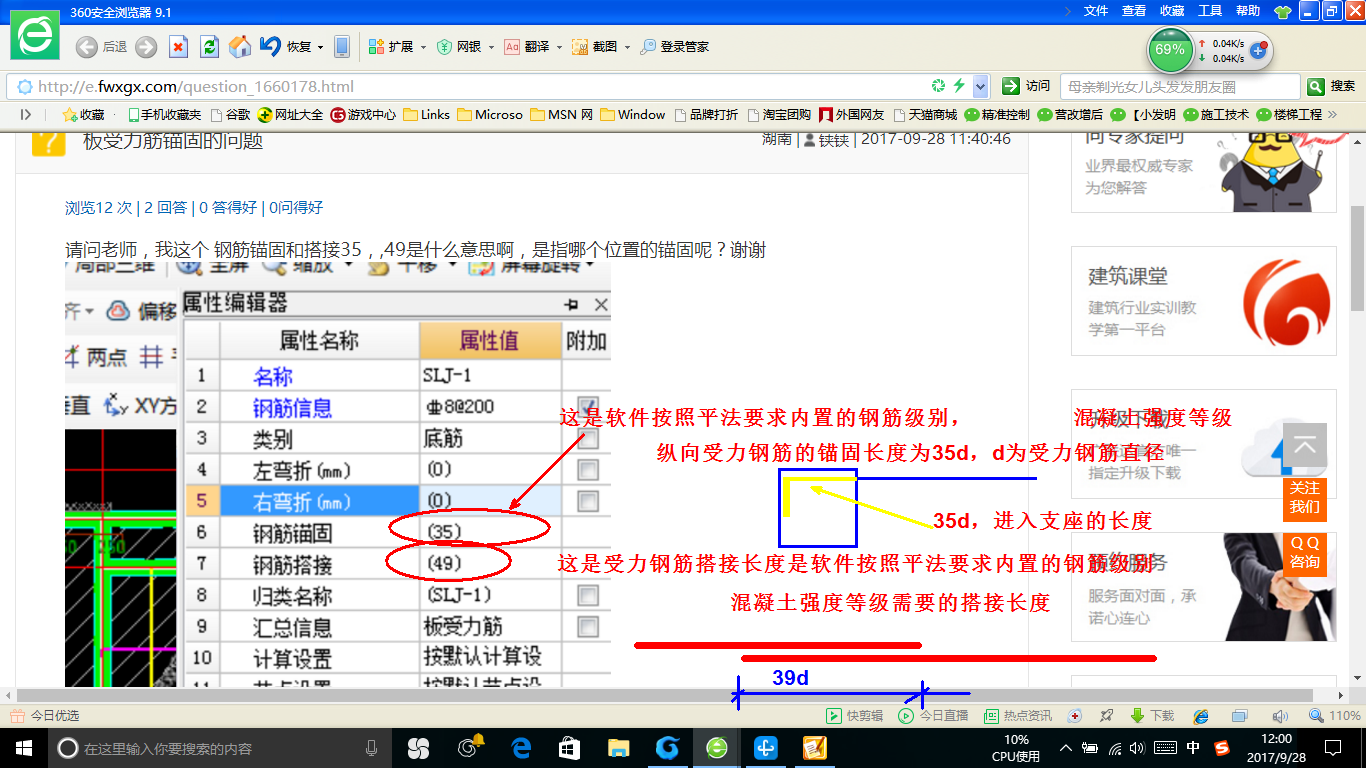Open the 快剪辑 video editor icon
The height and width of the screenshot is (768, 1366).
855,716
